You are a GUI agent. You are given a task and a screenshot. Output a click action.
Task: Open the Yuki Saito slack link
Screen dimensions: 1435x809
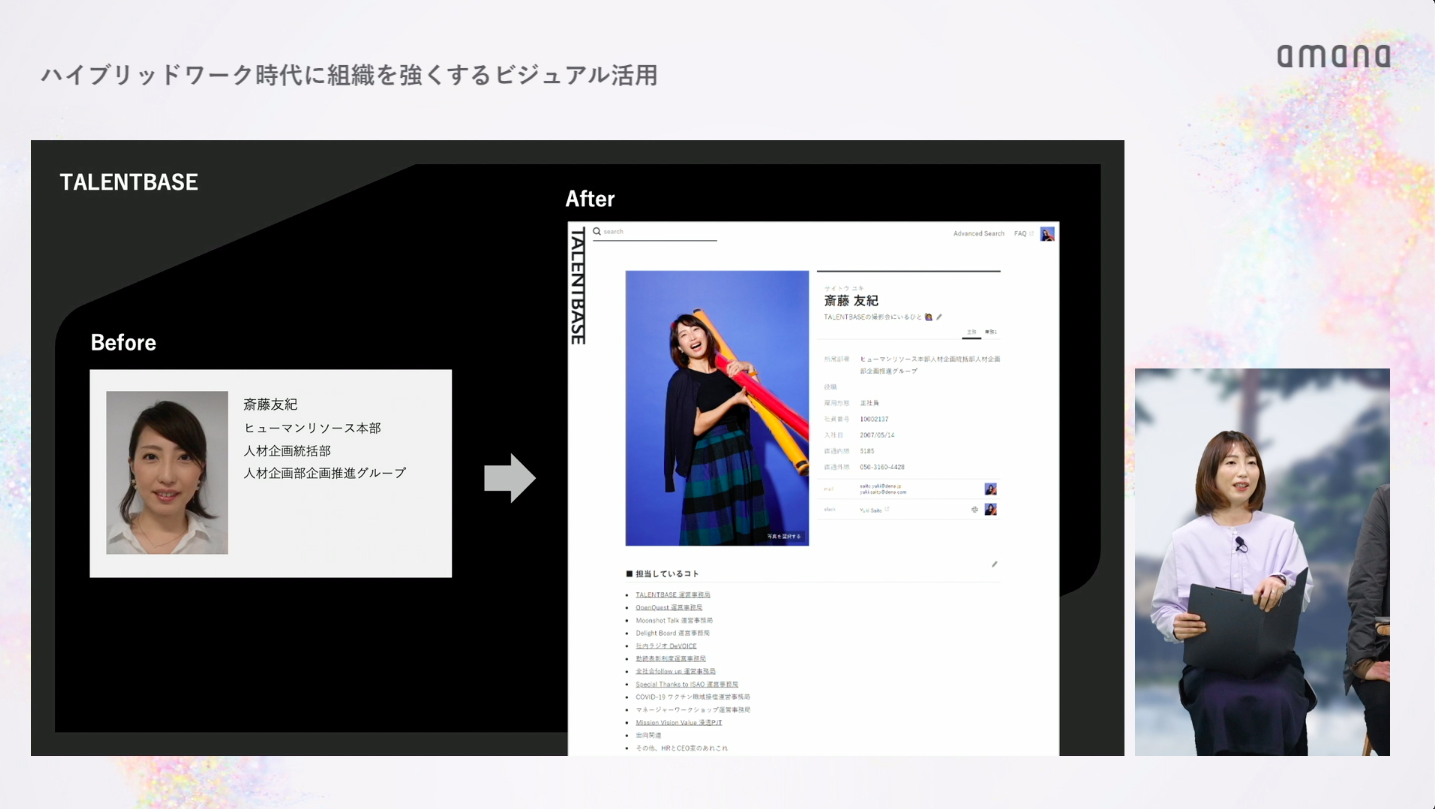[871, 510]
